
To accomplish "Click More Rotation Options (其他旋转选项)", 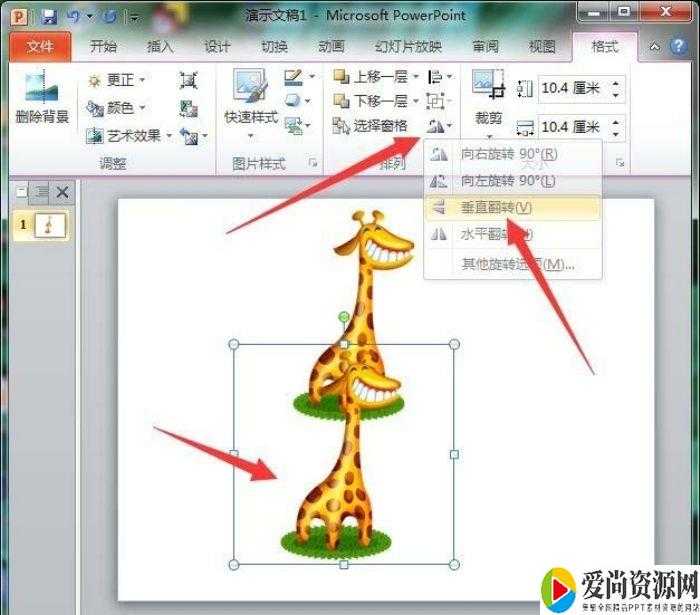I will 513,264.
